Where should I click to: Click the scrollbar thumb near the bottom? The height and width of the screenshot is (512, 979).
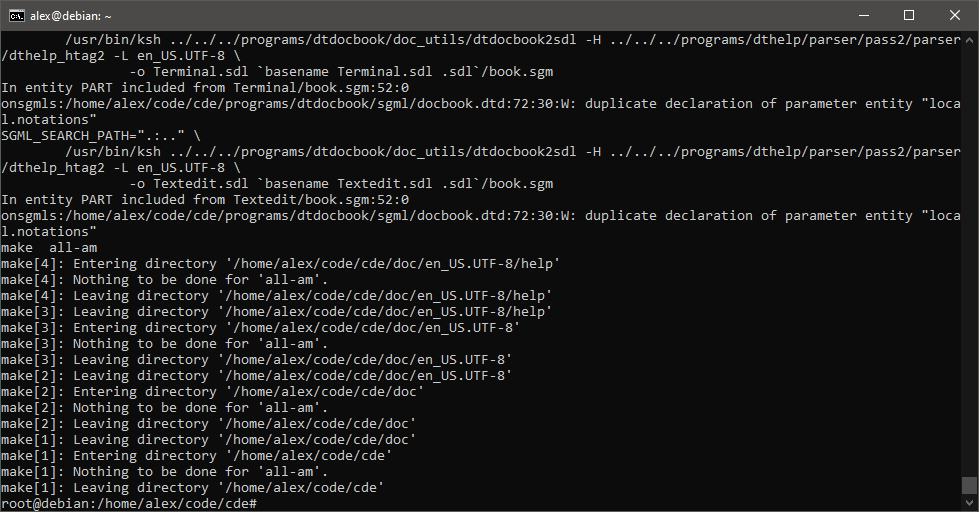click(x=969, y=485)
